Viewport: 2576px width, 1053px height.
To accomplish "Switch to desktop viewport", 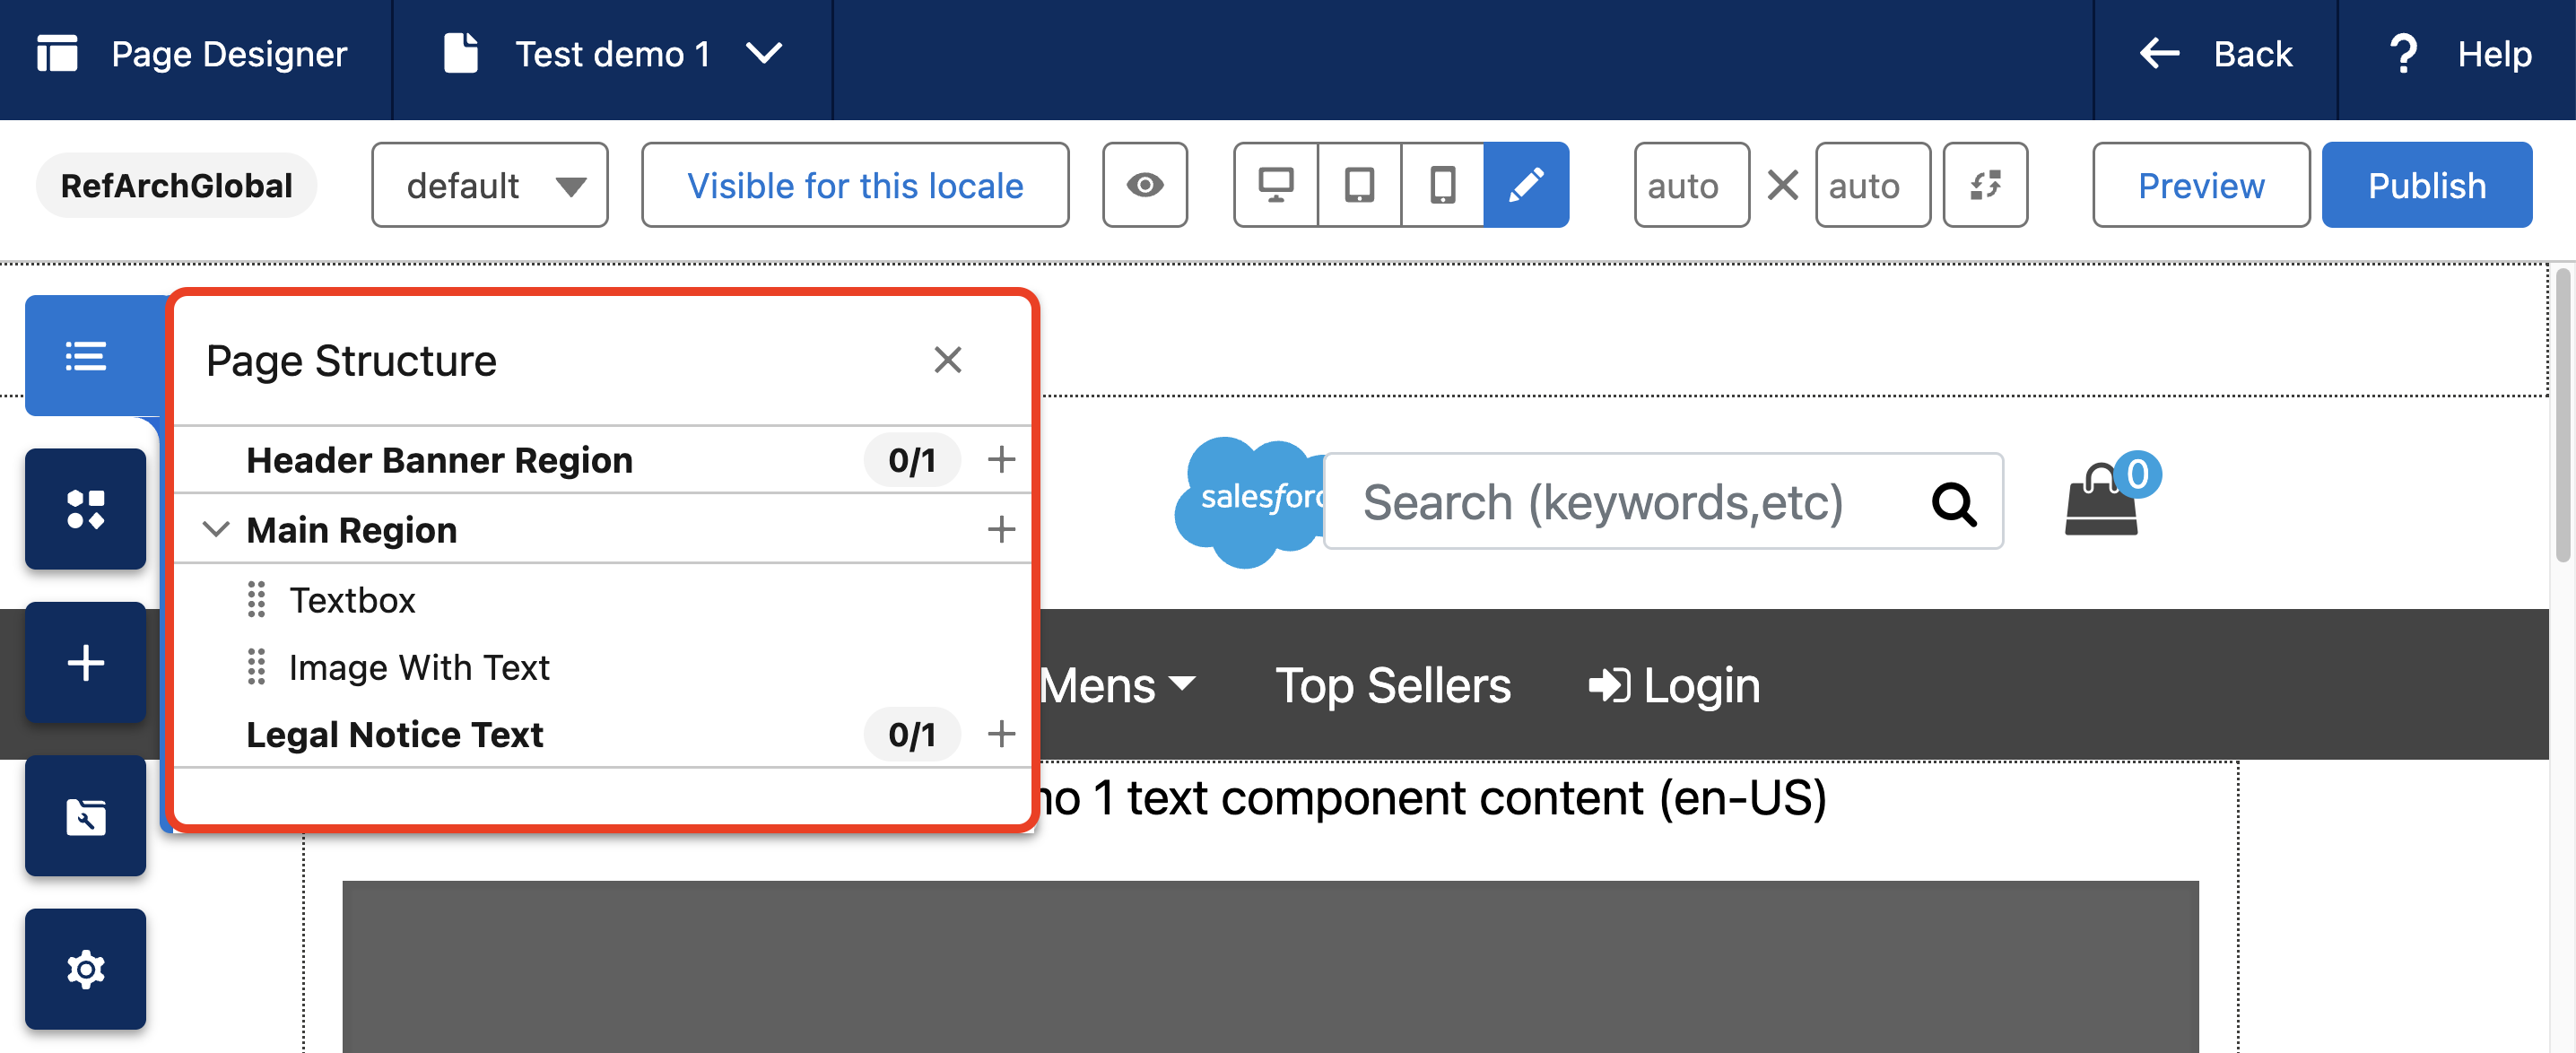I will coord(1276,185).
